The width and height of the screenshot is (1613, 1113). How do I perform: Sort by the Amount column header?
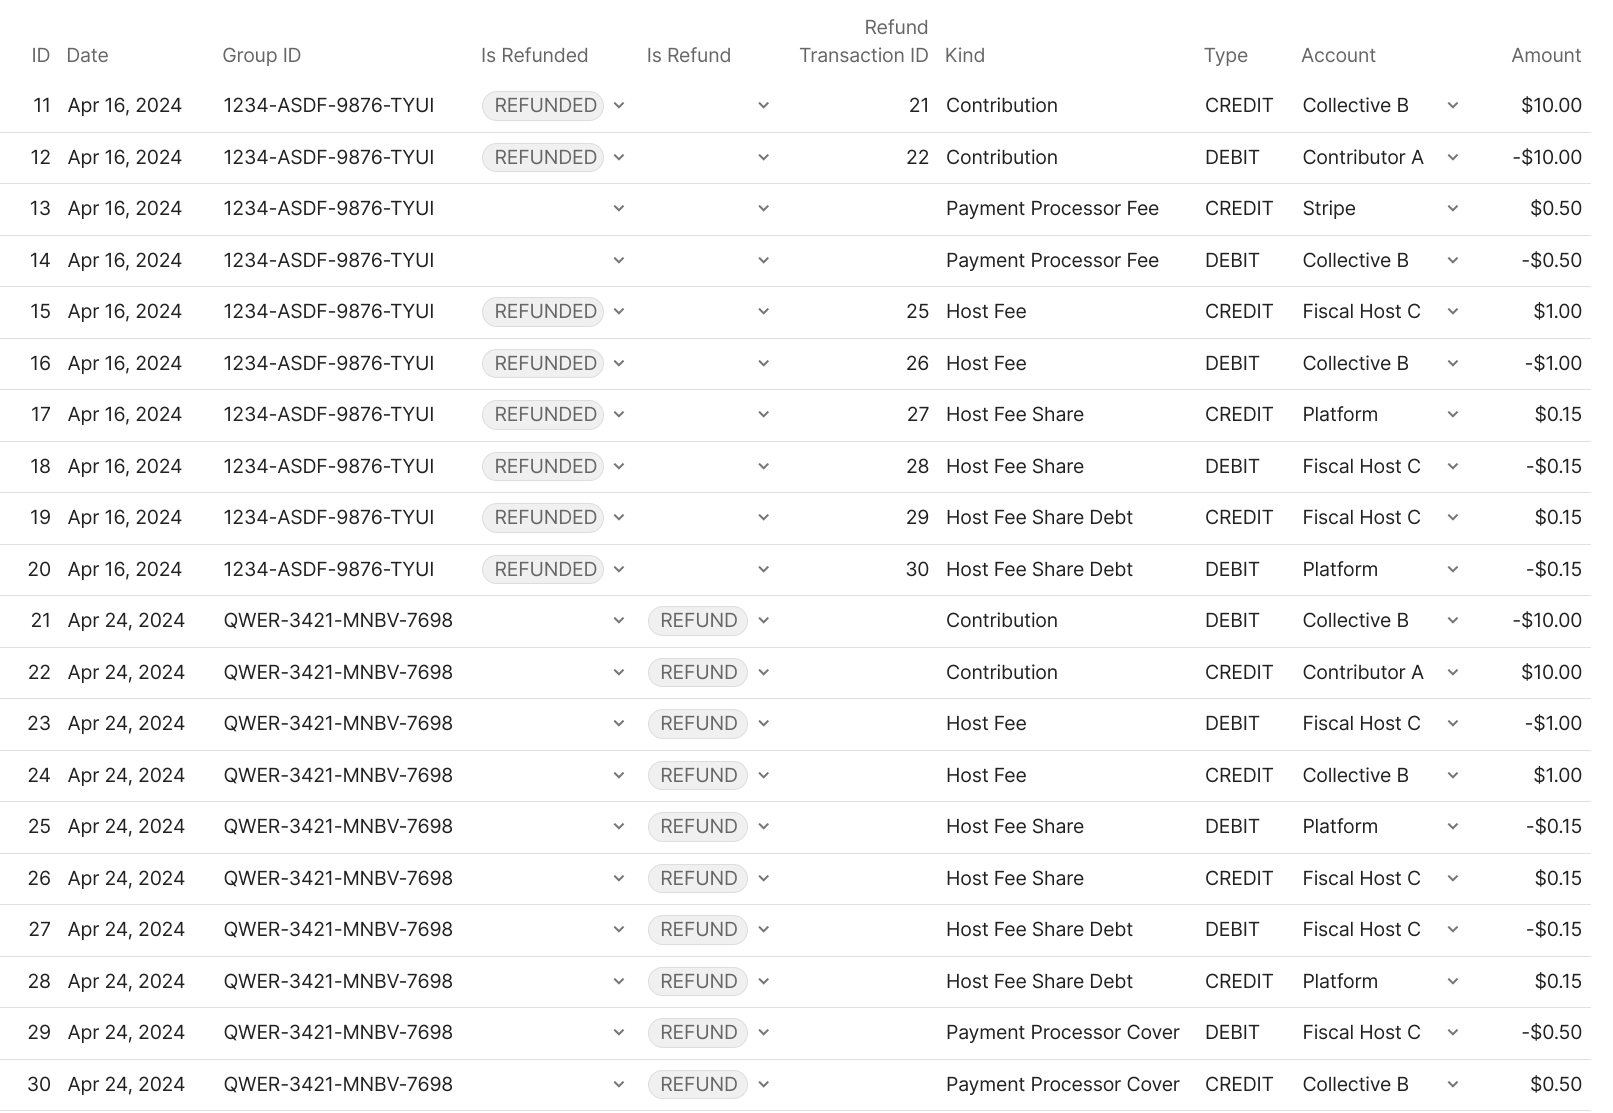1545,56
